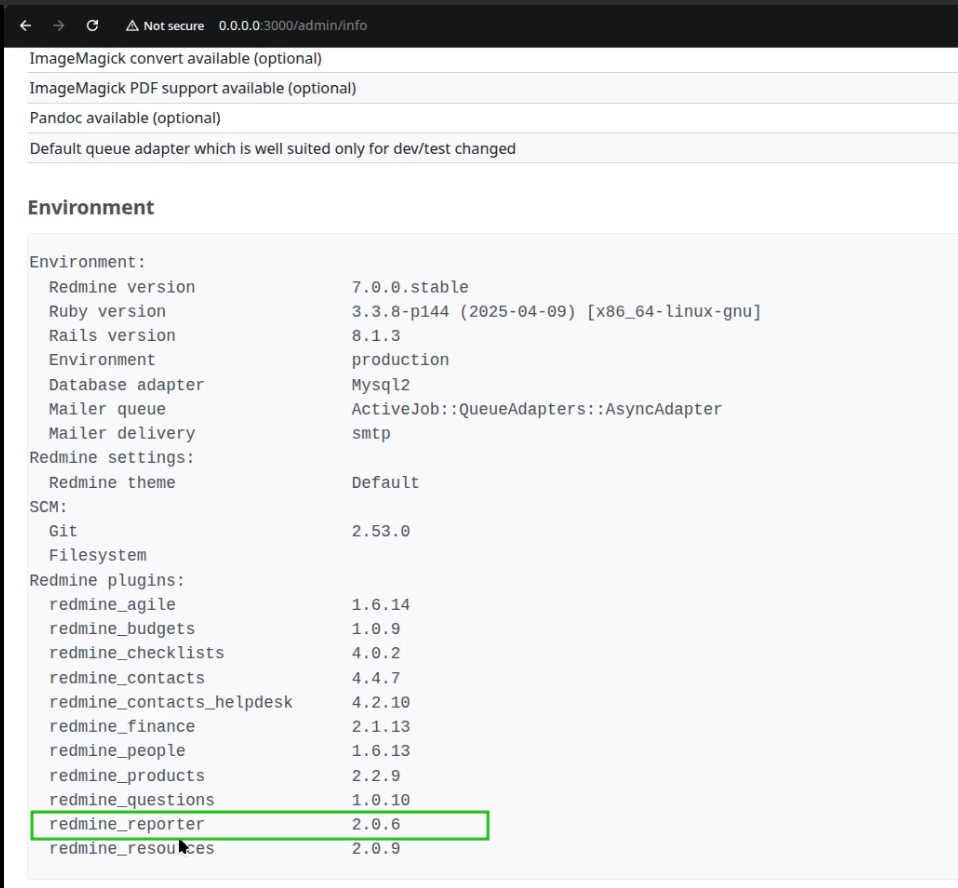Click the 'redmine_reporter' plugin name
This screenshot has height=888, width=958.
(127, 824)
